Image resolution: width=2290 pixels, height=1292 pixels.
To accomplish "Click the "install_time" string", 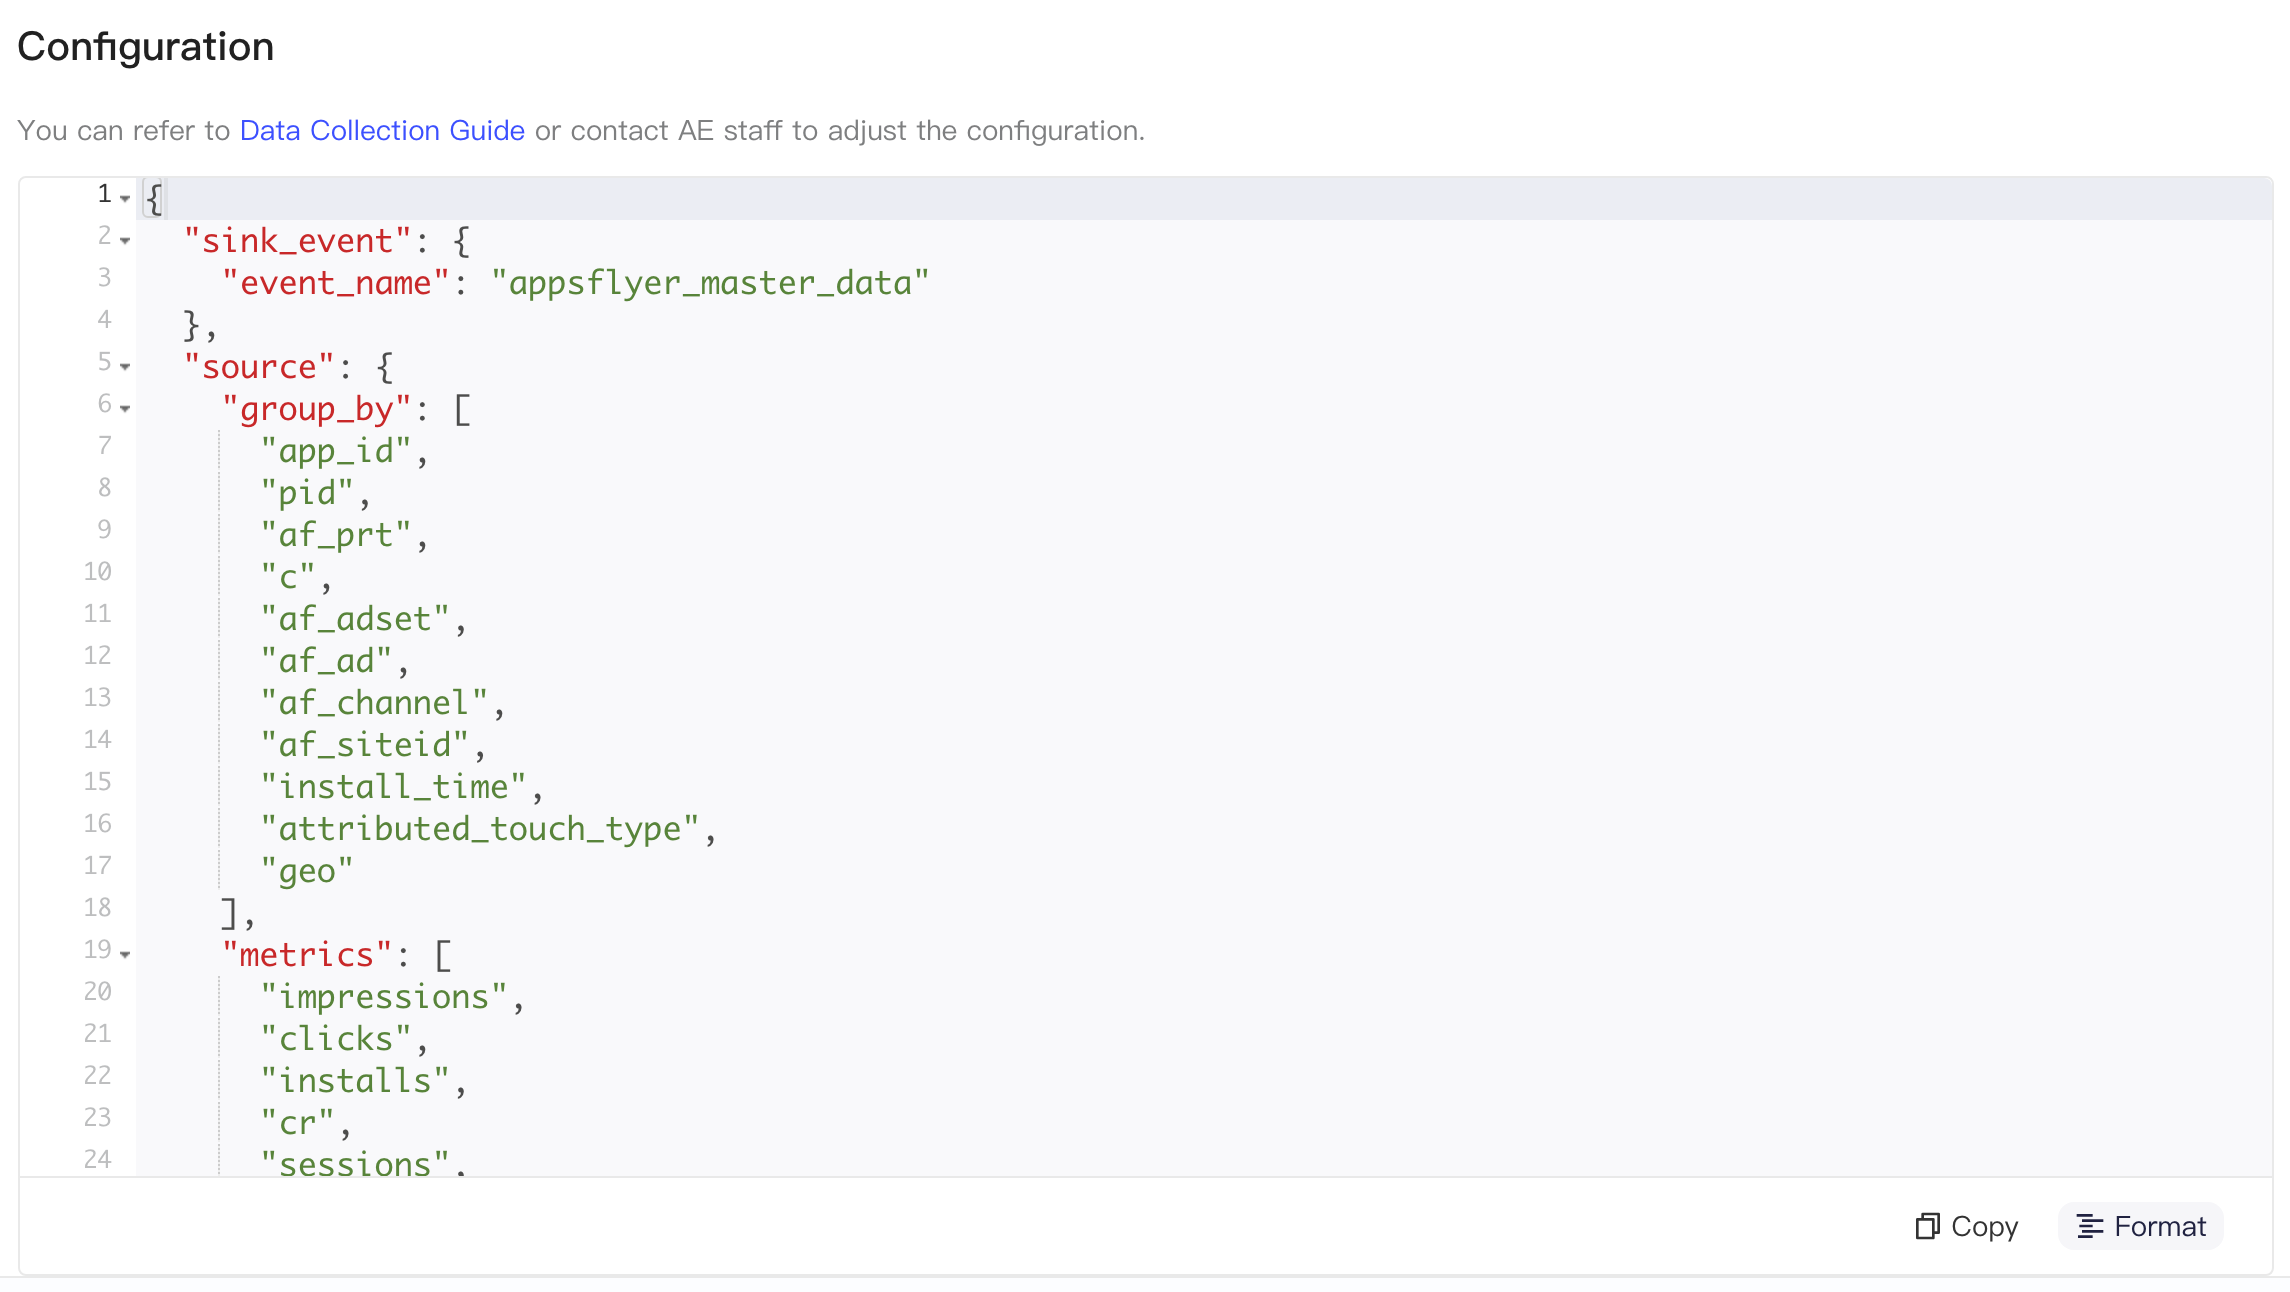I will coord(393,787).
